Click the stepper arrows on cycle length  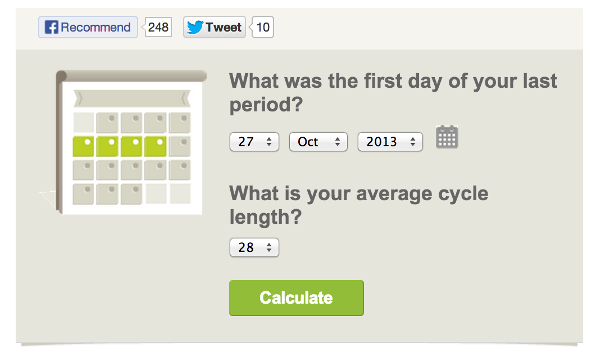tap(269, 247)
